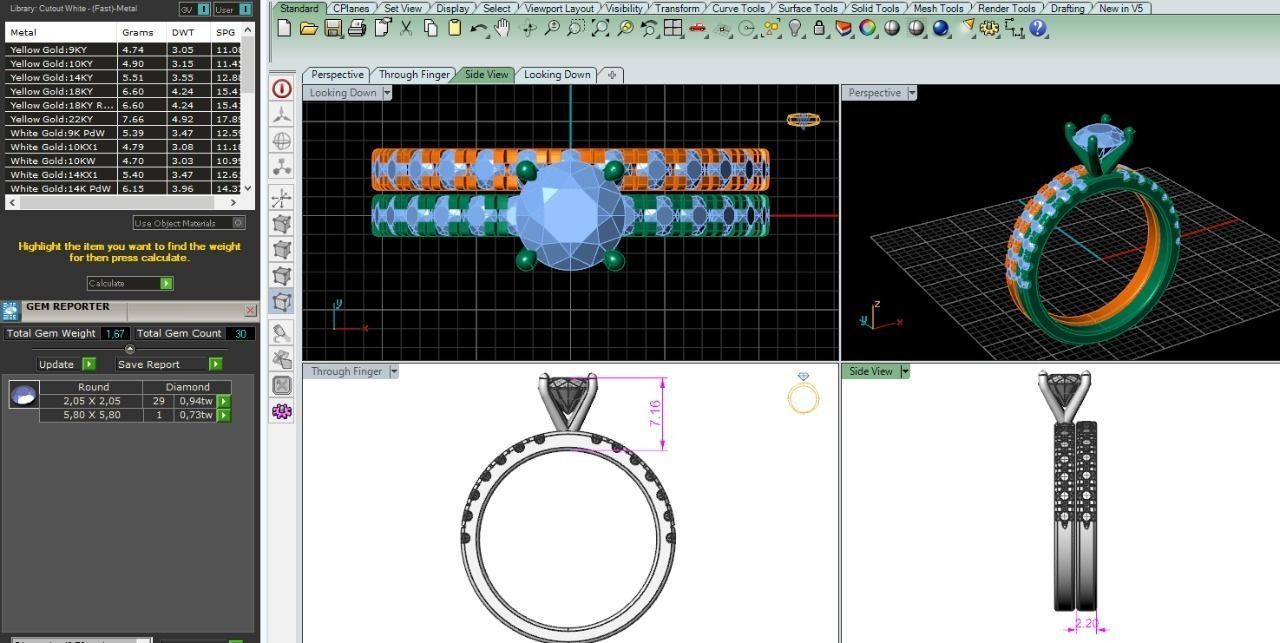Open the Solid Tools toolbar tab

click(875, 8)
